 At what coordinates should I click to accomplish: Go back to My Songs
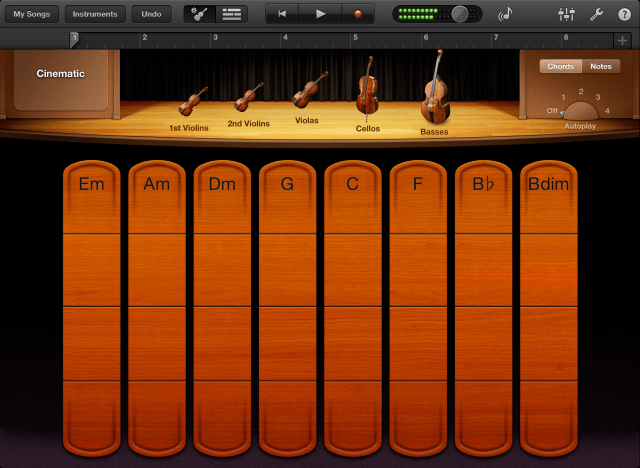click(x=31, y=14)
